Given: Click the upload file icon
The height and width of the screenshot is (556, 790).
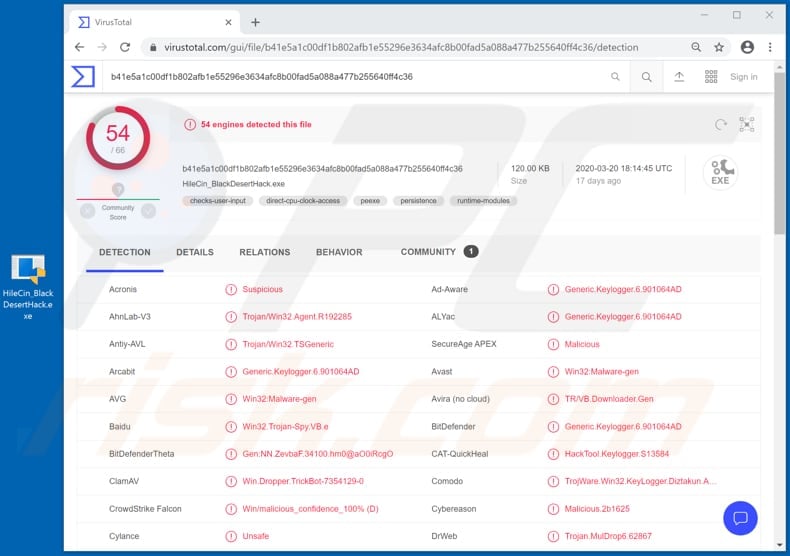Looking at the screenshot, I should 679,77.
